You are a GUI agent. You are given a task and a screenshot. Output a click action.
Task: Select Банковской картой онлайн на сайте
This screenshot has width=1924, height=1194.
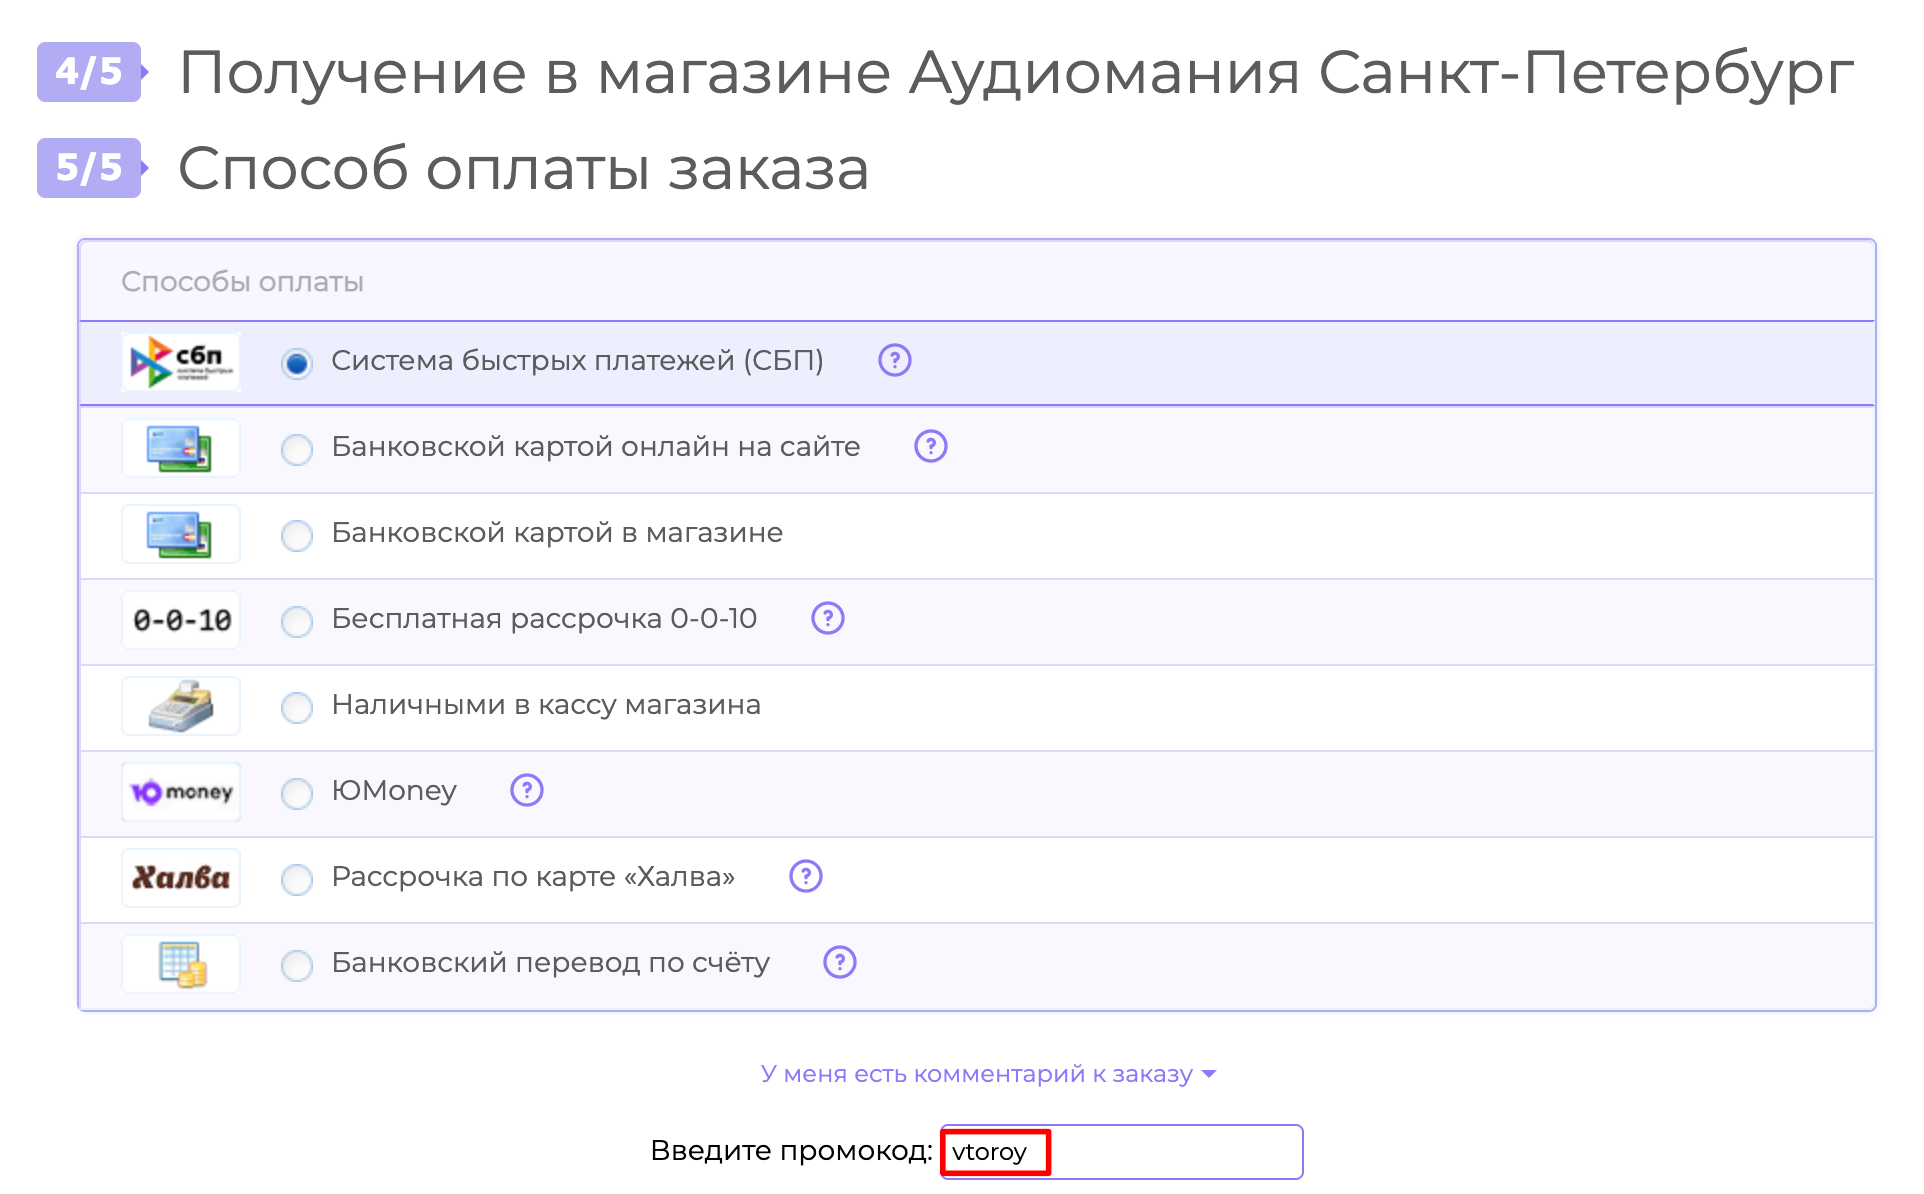[296, 449]
